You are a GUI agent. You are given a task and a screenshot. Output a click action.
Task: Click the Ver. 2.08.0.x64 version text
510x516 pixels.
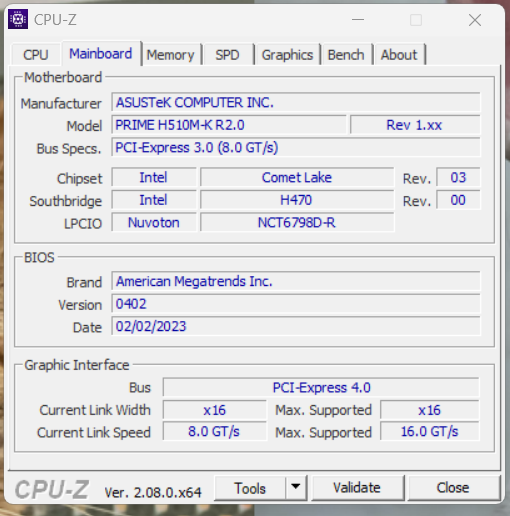pos(153,492)
